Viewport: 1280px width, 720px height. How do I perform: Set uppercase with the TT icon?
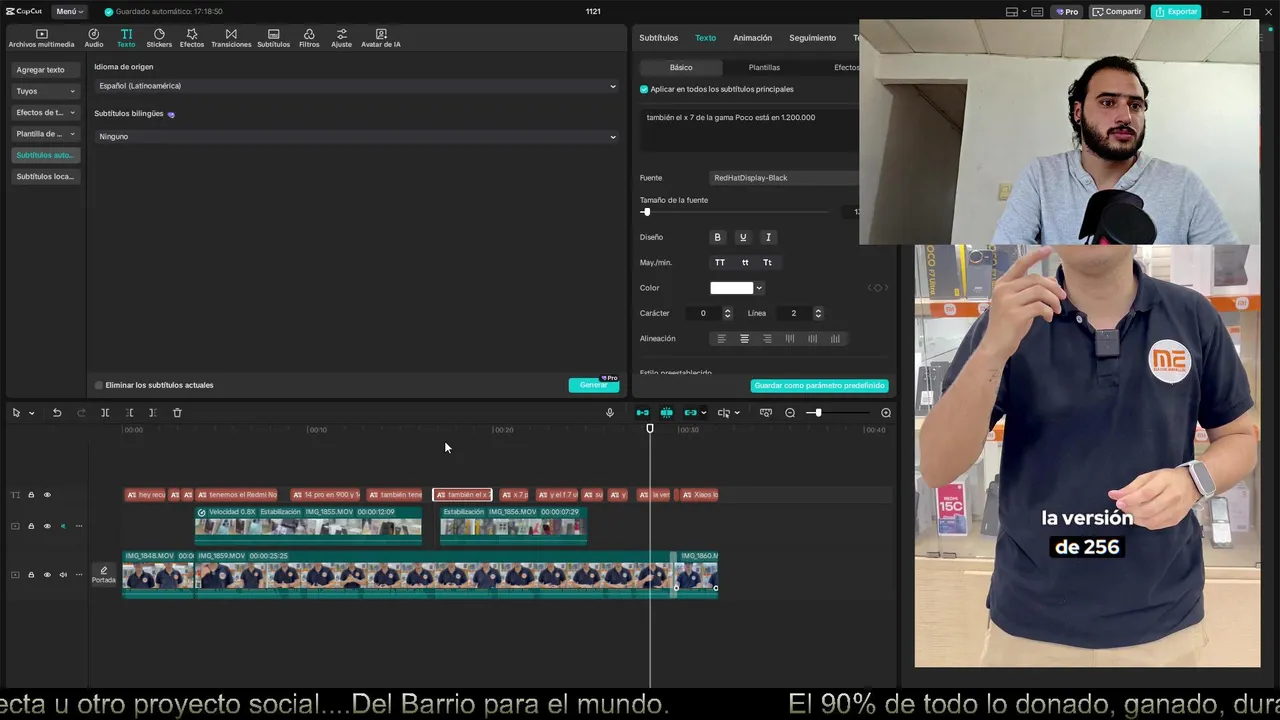(x=720, y=262)
